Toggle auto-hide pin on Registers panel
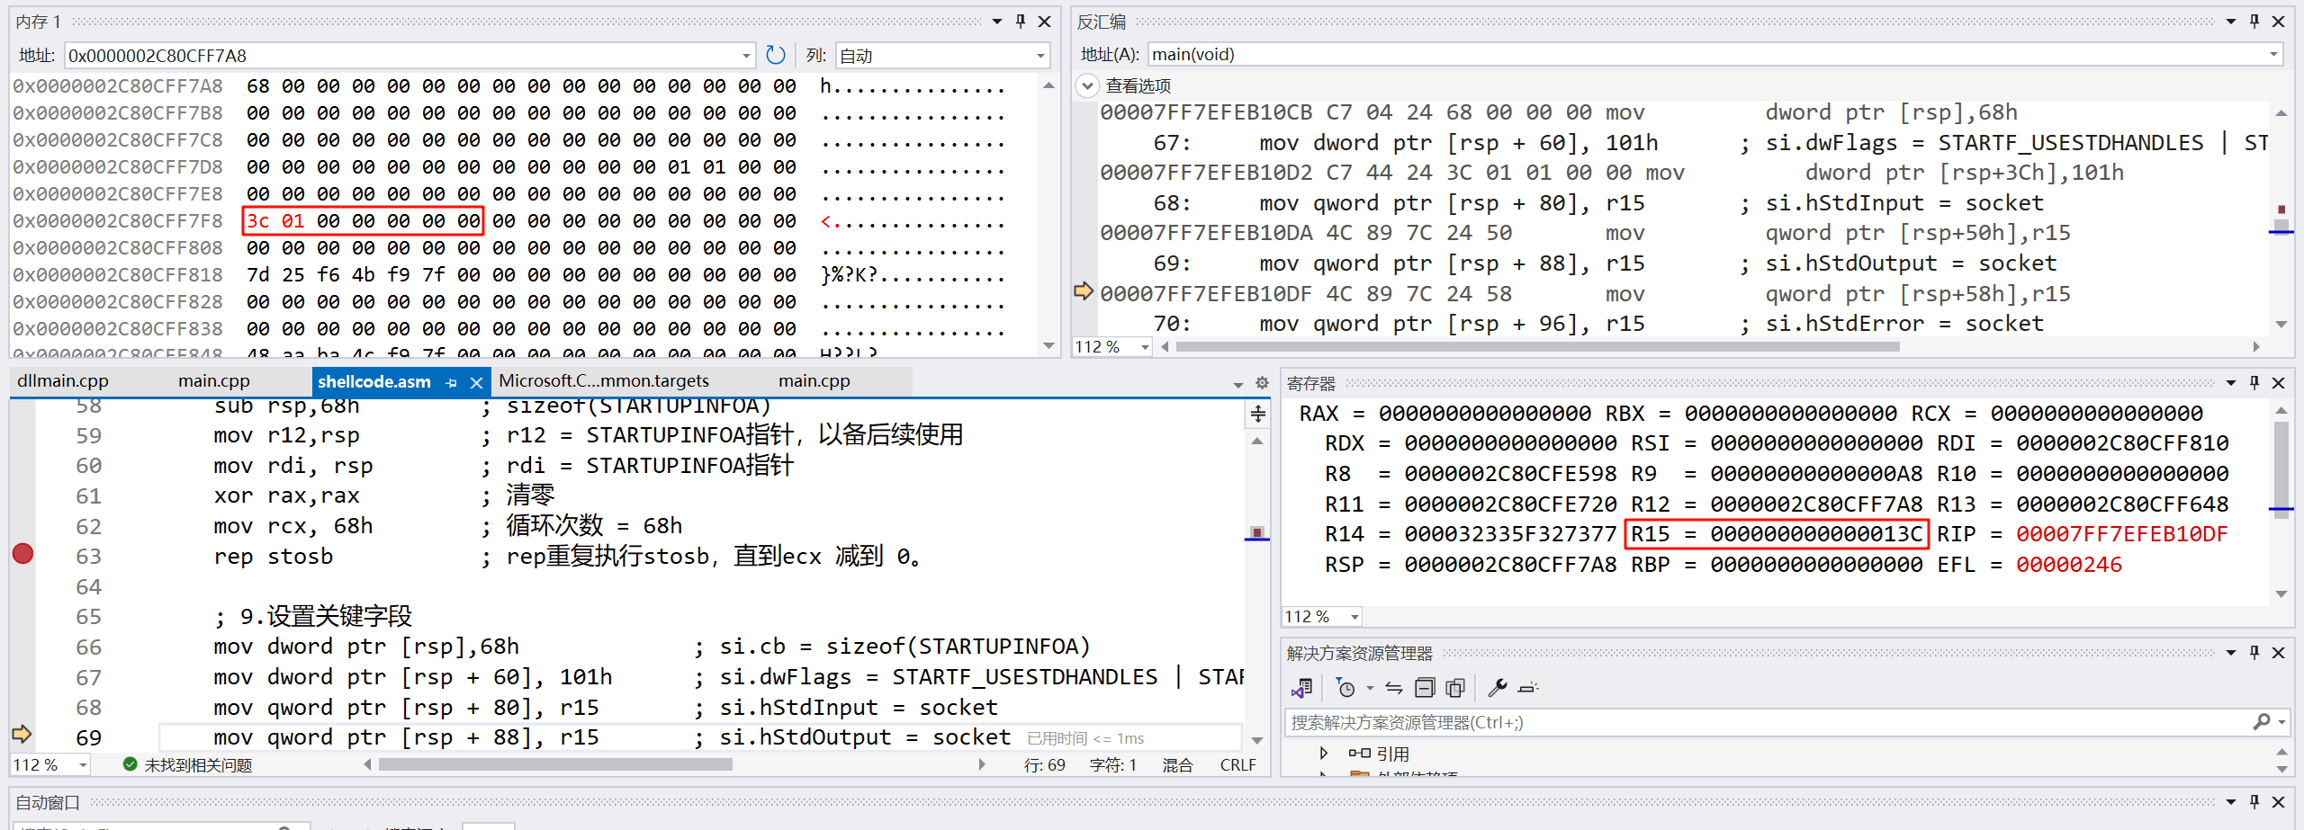This screenshot has width=2304, height=830. (x=2254, y=383)
